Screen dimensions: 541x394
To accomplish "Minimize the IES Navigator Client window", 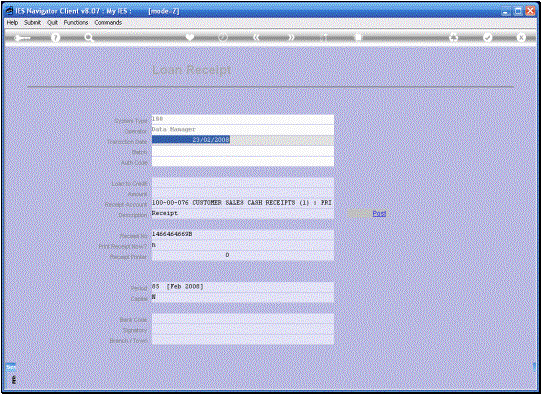I will point(506,11).
